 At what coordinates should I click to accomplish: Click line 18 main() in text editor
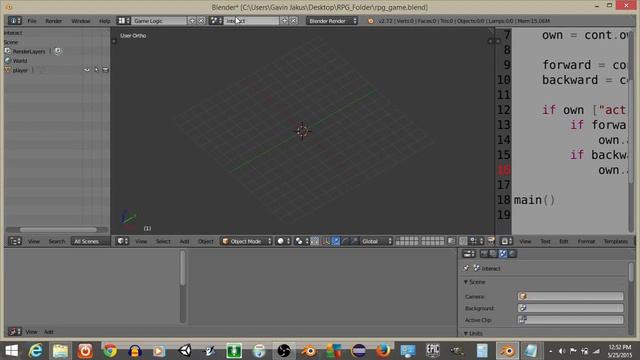click(x=534, y=200)
